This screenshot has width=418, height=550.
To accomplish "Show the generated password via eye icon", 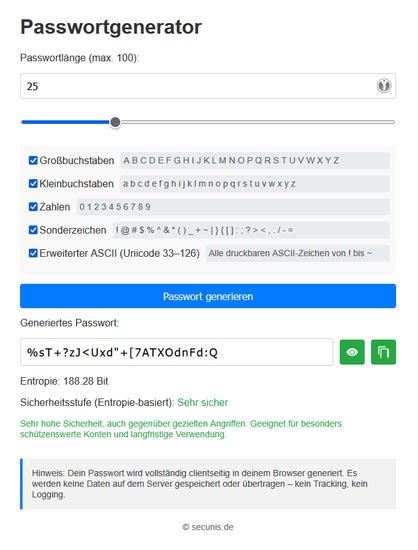I will [352, 352].
